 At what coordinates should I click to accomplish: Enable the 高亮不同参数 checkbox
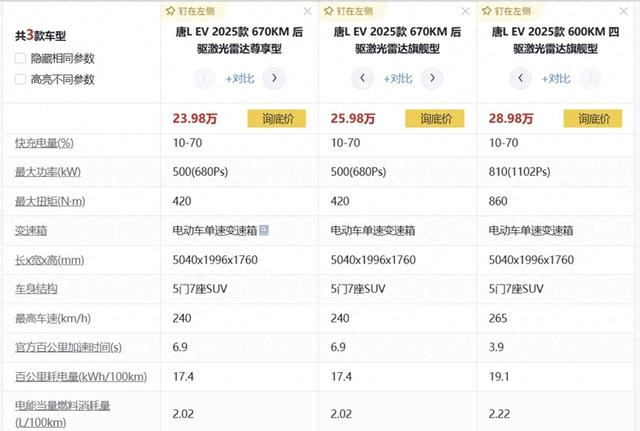click(x=20, y=79)
